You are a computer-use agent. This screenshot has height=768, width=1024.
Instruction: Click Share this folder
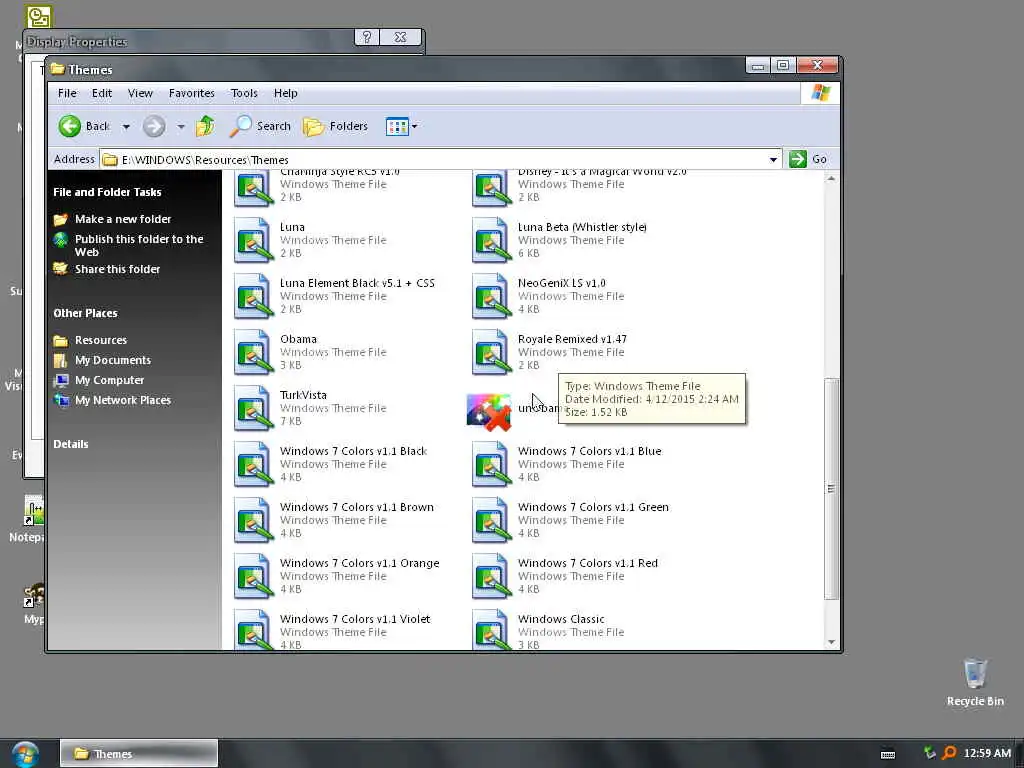point(117,269)
